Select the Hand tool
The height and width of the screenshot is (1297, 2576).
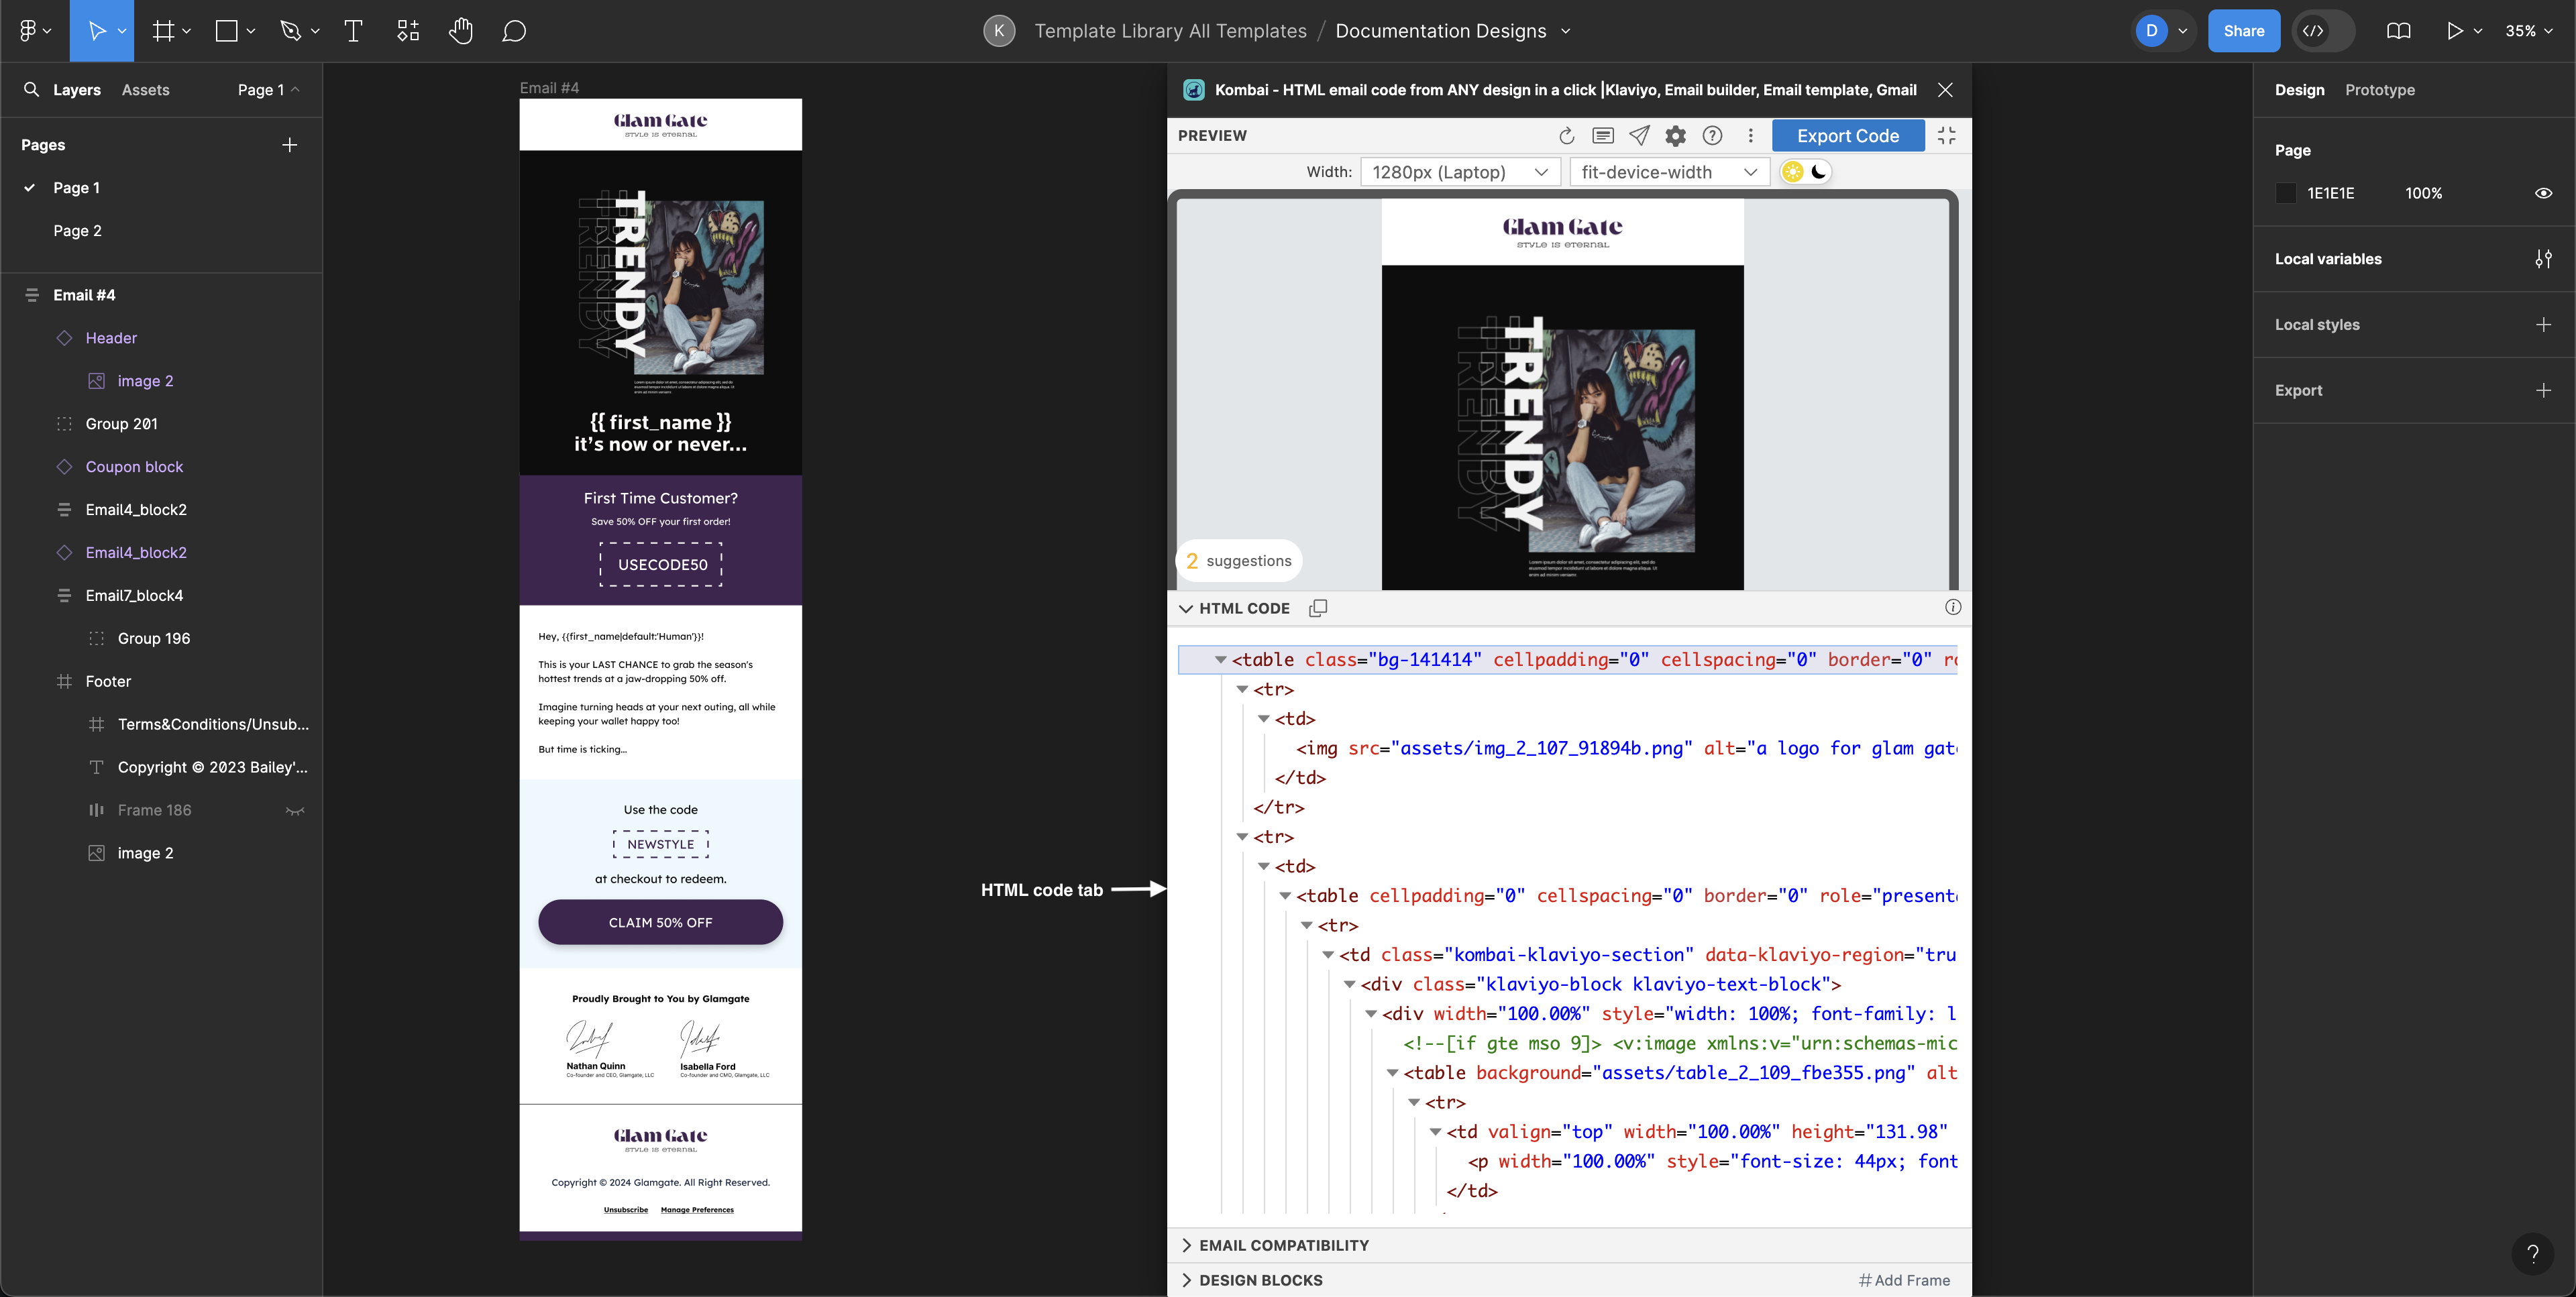[x=461, y=31]
